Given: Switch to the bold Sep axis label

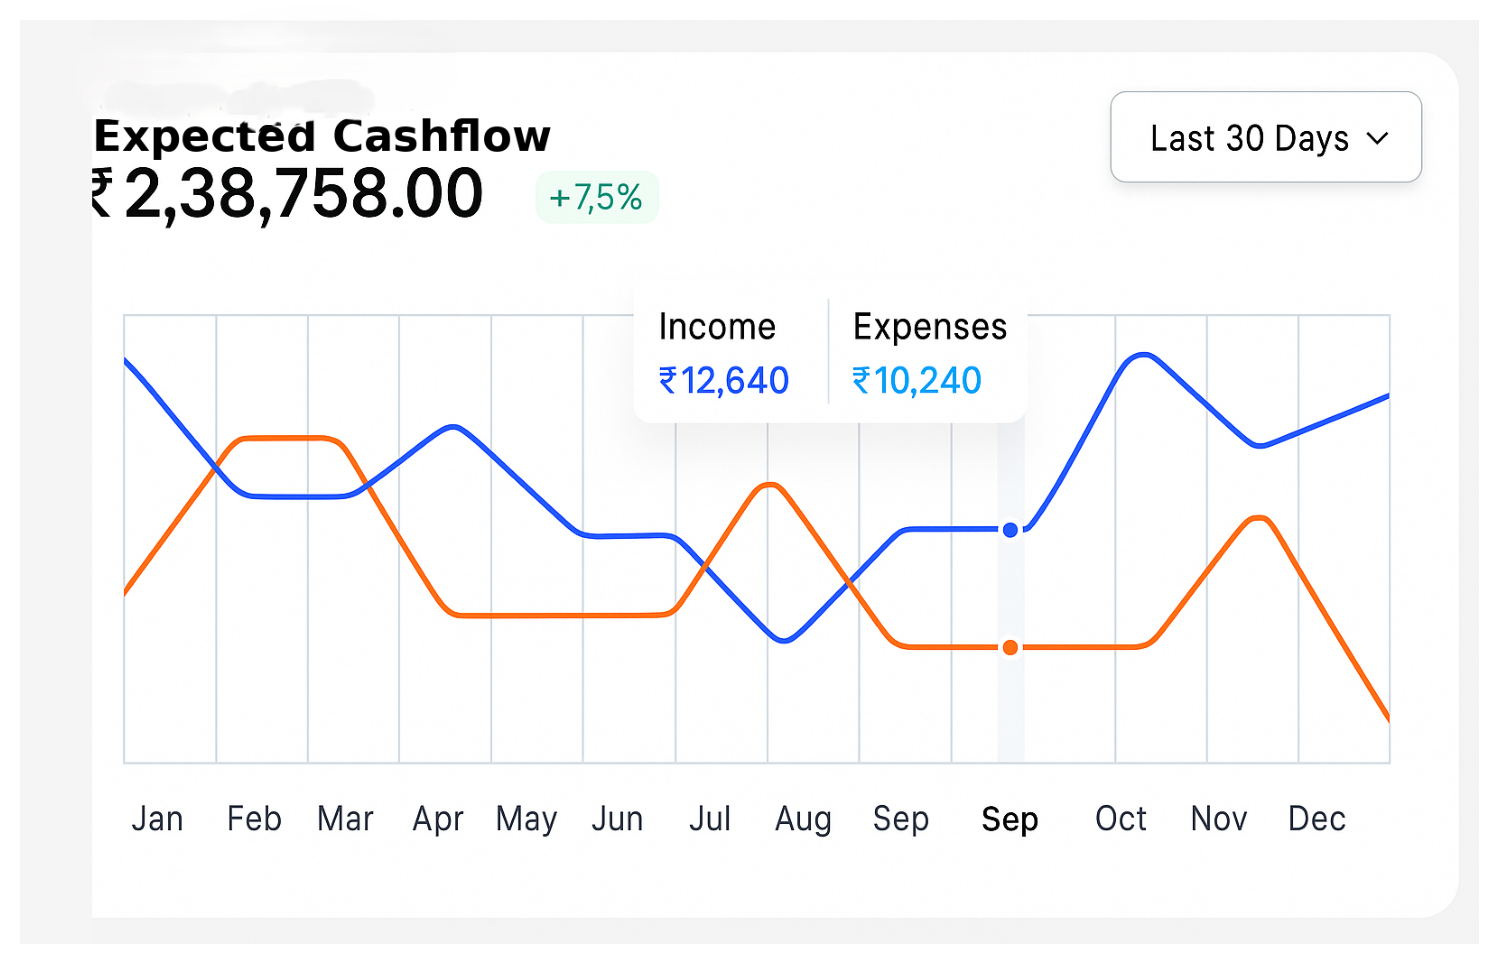Looking at the screenshot, I should (1009, 819).
